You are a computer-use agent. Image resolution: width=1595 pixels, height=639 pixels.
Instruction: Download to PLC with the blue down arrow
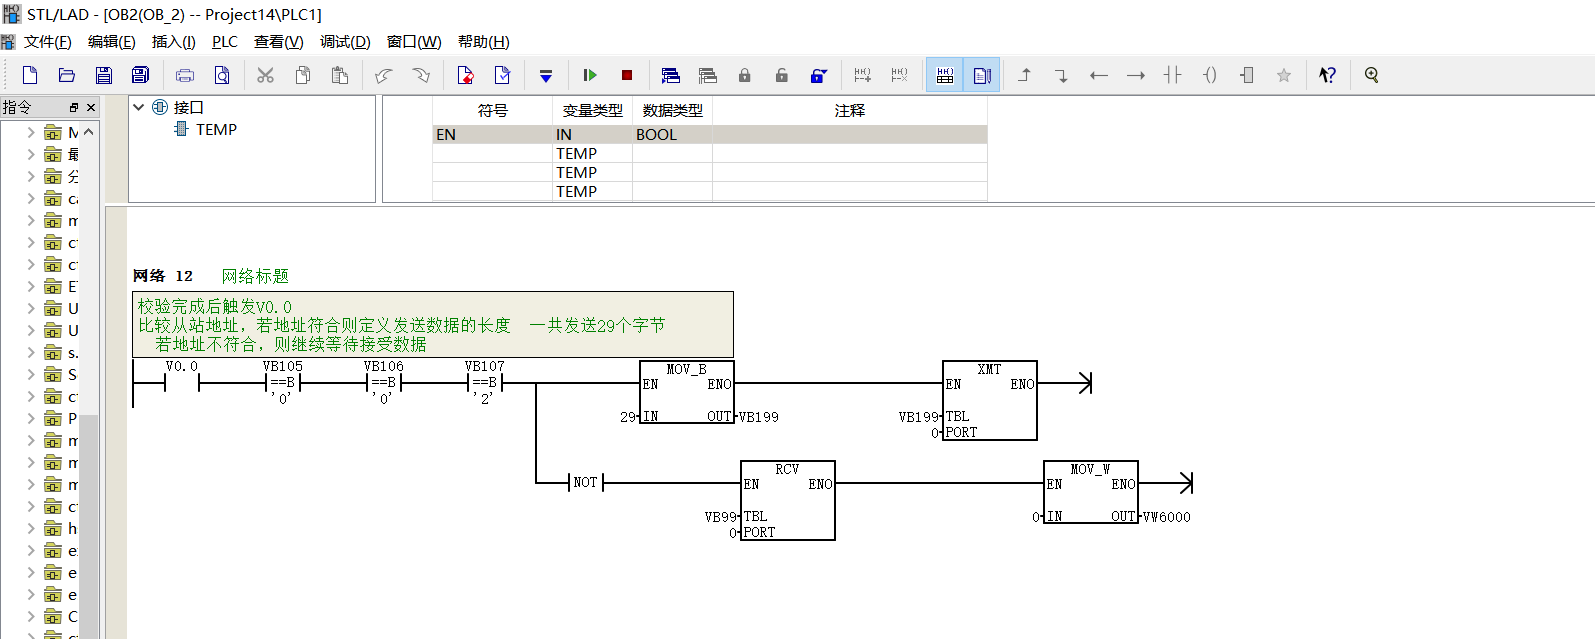[x=546, y=75]
